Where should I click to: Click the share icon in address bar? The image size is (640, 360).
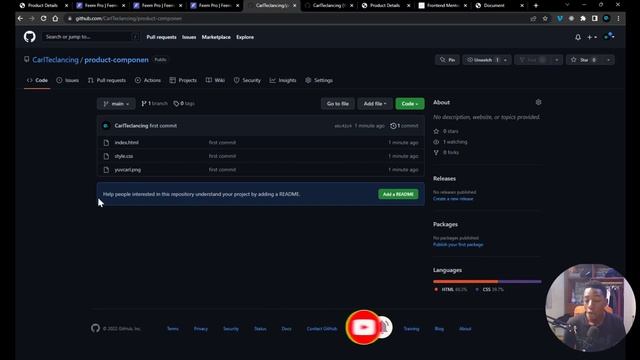pyautogui.click(x=533, y=18)
